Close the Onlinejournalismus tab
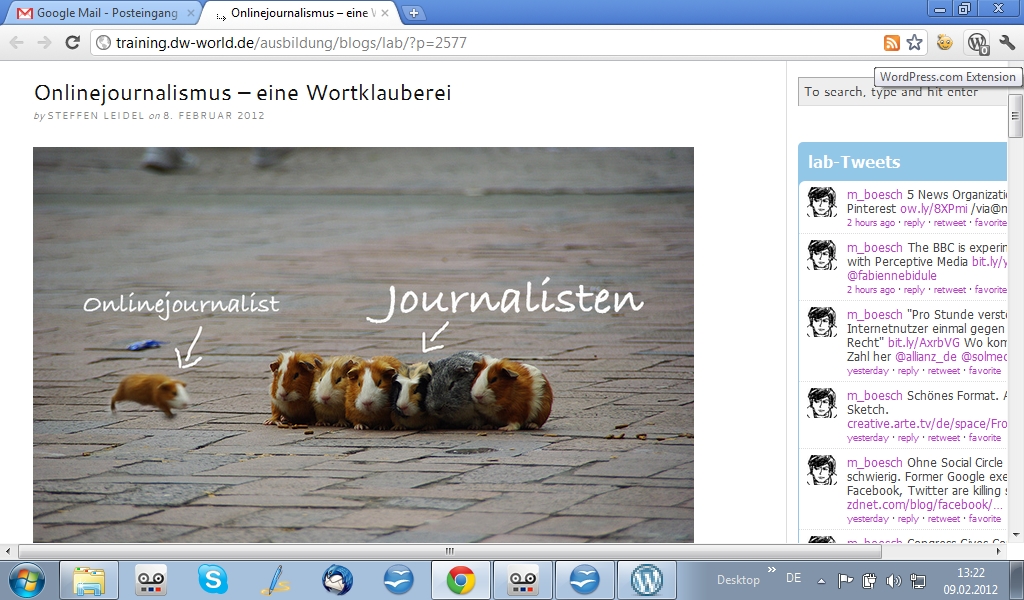Screen dimensions: 1024x600 [386, 13]
